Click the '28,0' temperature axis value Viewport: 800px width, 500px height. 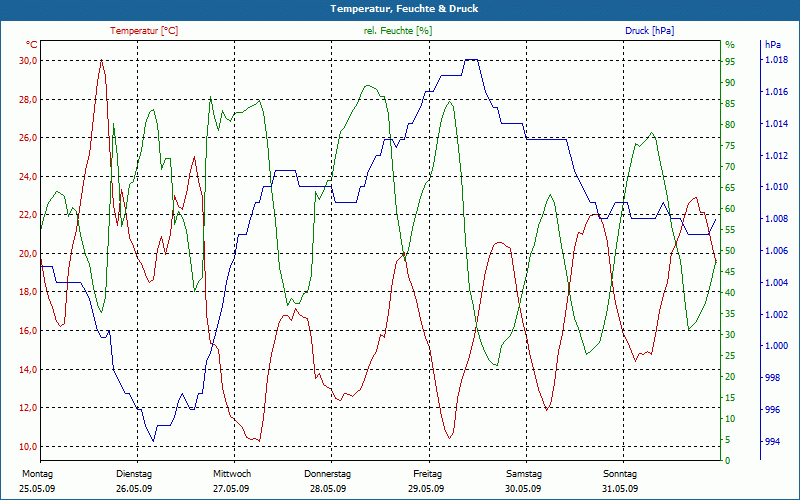(x=28, y=99)
